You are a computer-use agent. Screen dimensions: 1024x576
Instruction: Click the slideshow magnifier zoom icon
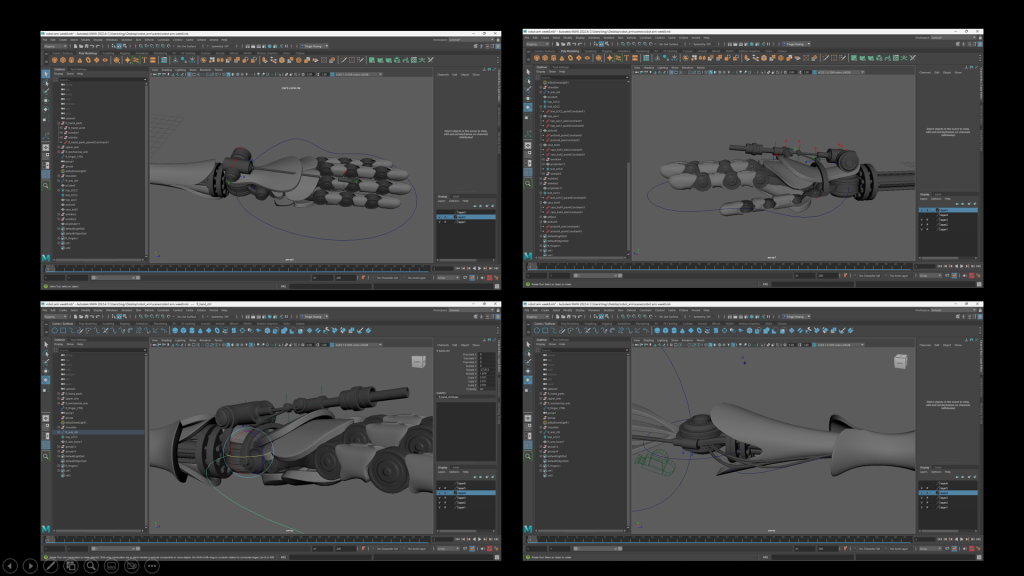(91, 566)
